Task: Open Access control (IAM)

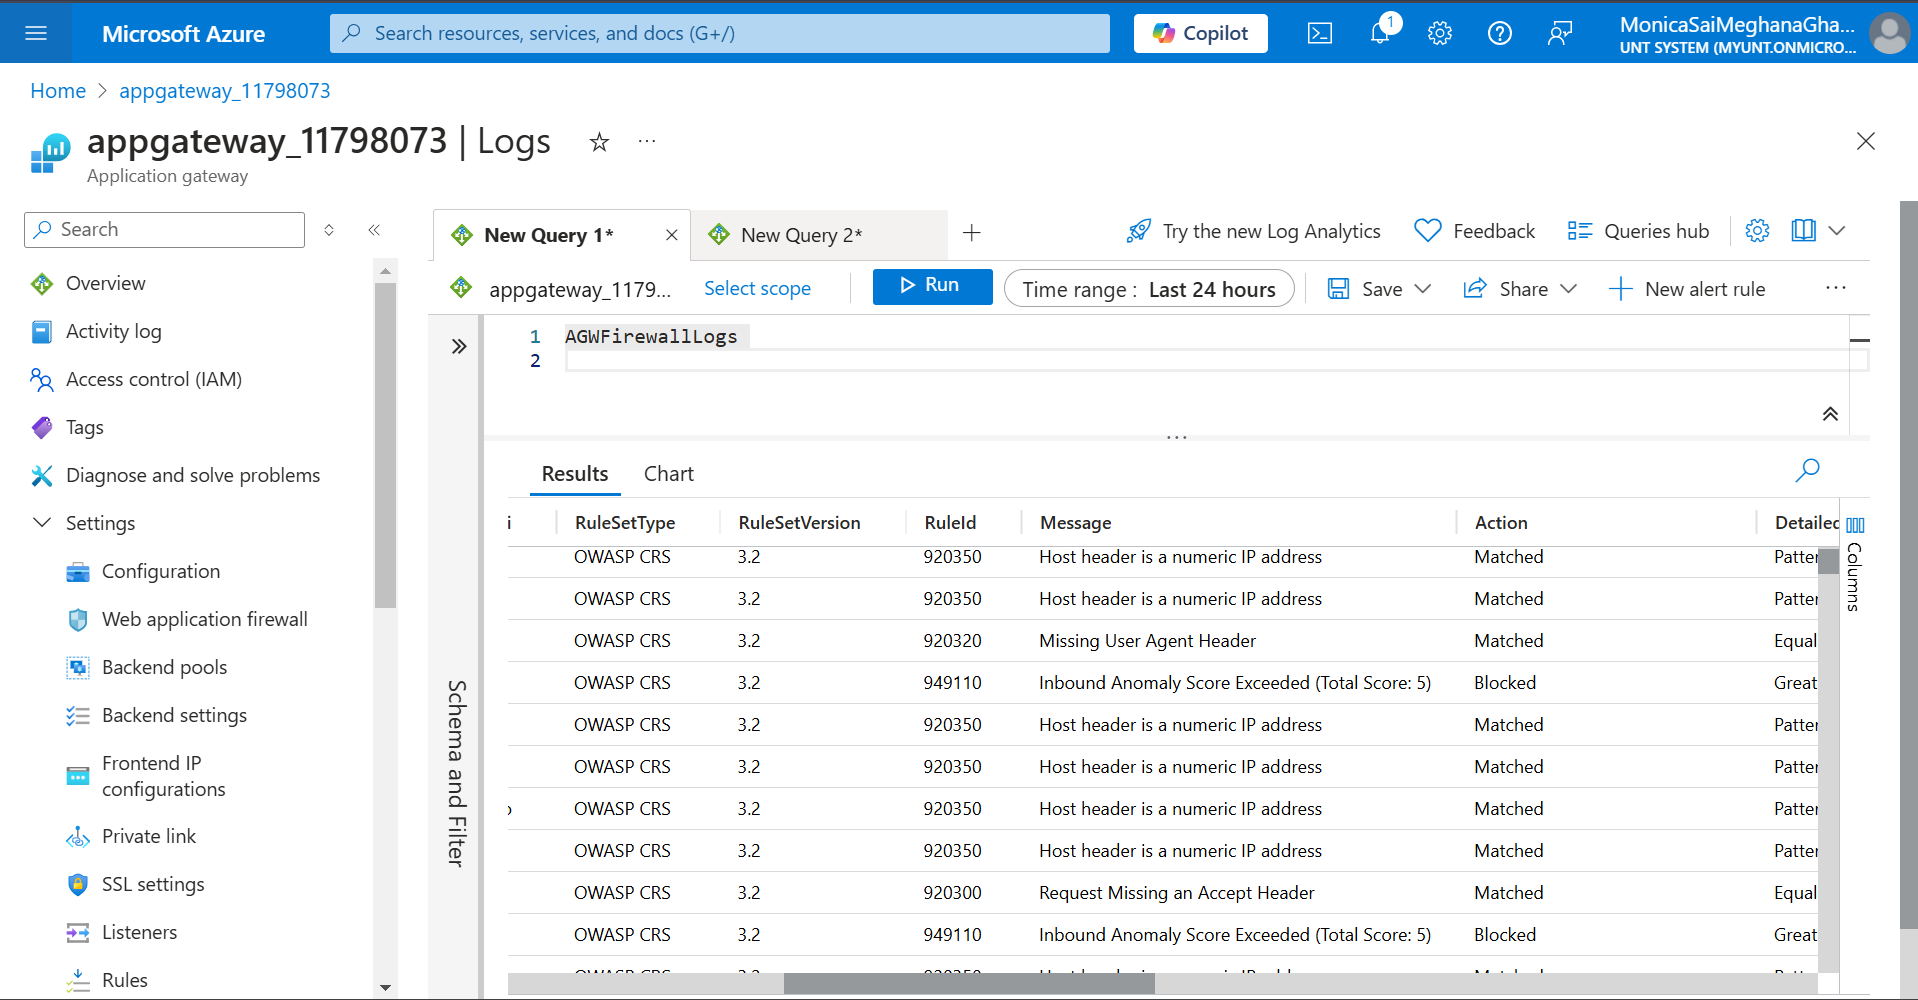Action: pos(153,380)
